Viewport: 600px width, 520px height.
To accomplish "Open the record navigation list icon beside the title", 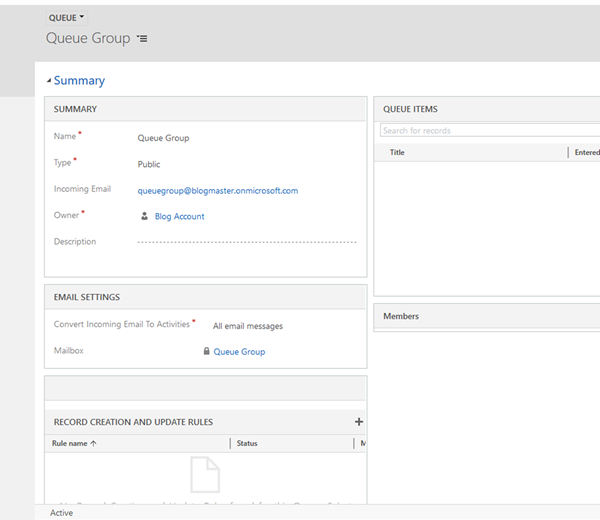I will pyautogui.click(x=142, y=39).
